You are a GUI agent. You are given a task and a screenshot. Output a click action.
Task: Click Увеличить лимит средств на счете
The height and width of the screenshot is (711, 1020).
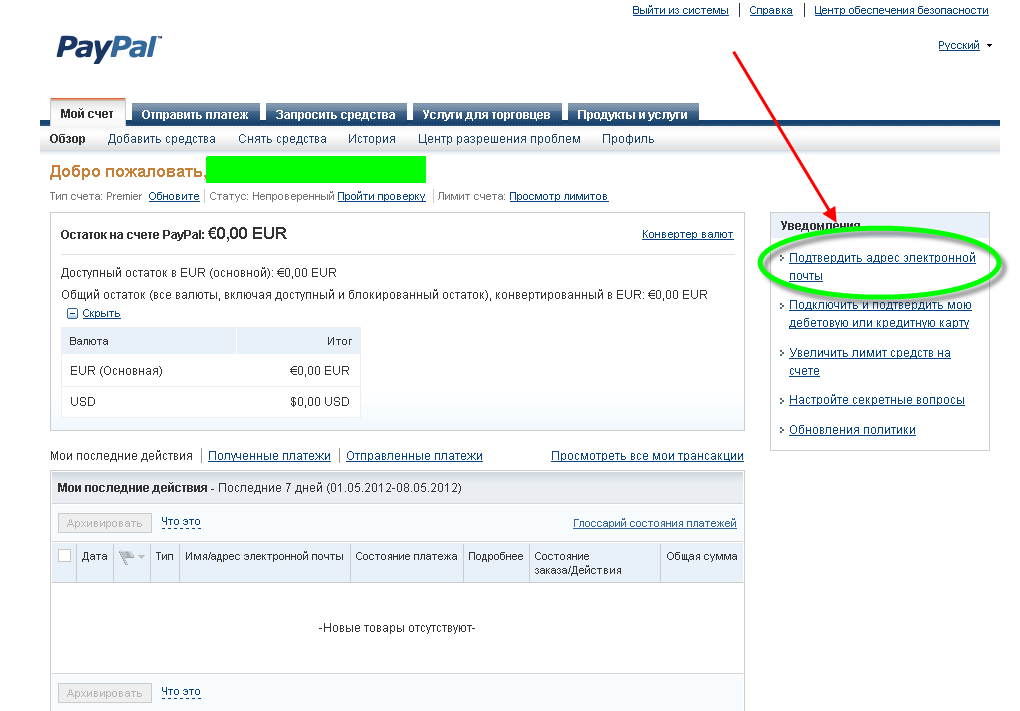pyautogui.click(x=870, y=362)
